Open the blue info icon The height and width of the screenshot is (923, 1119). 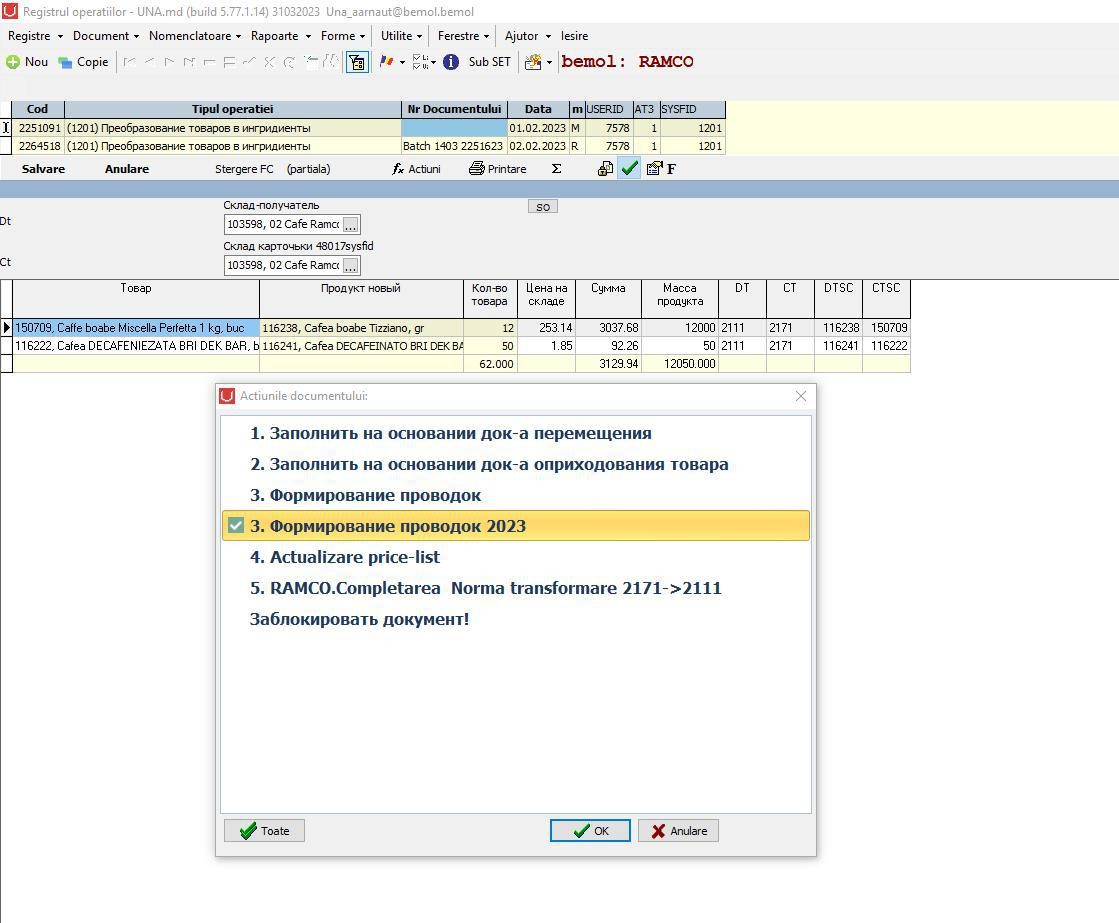[451, 62]
